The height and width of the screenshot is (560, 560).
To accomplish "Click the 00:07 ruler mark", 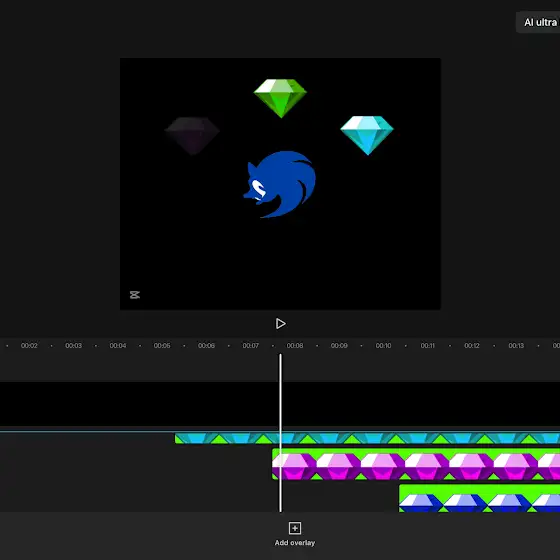I will click(250, 345).
